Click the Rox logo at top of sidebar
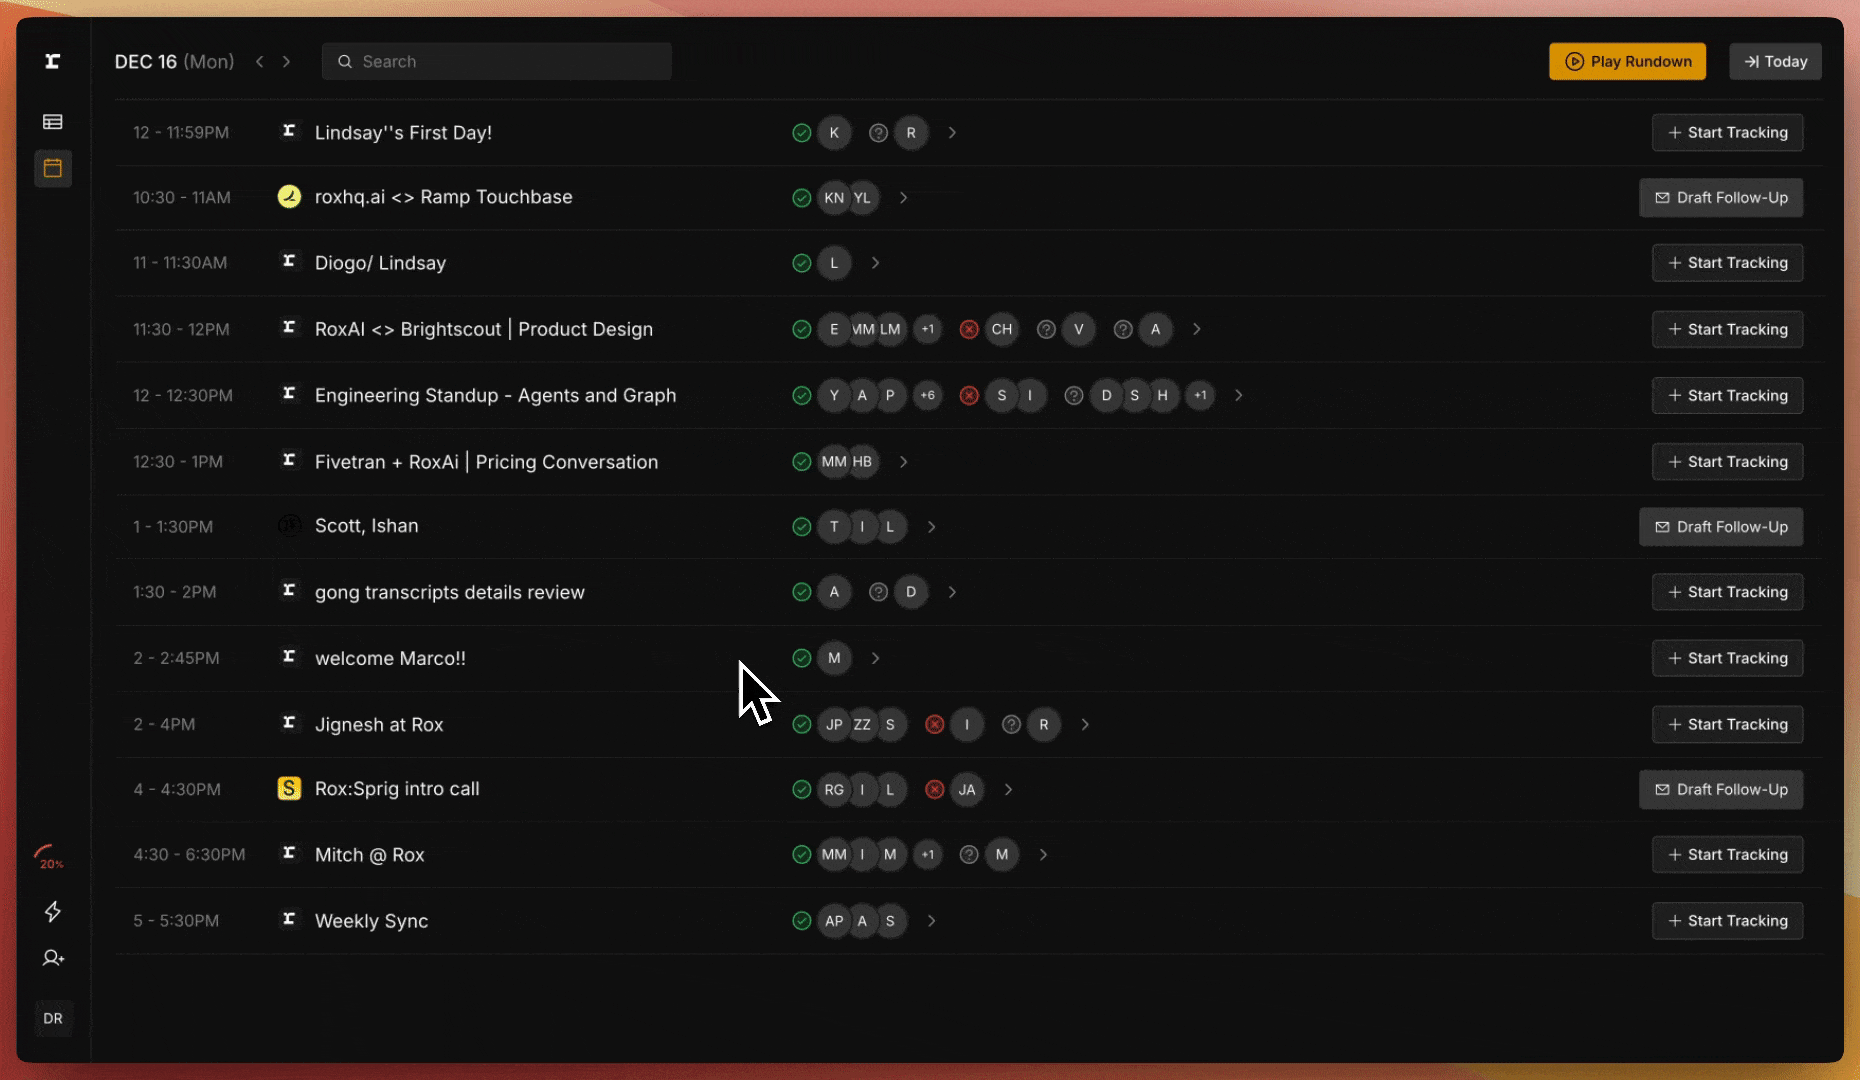Viewport: 1860px width, 1080px height. point(53,62)
